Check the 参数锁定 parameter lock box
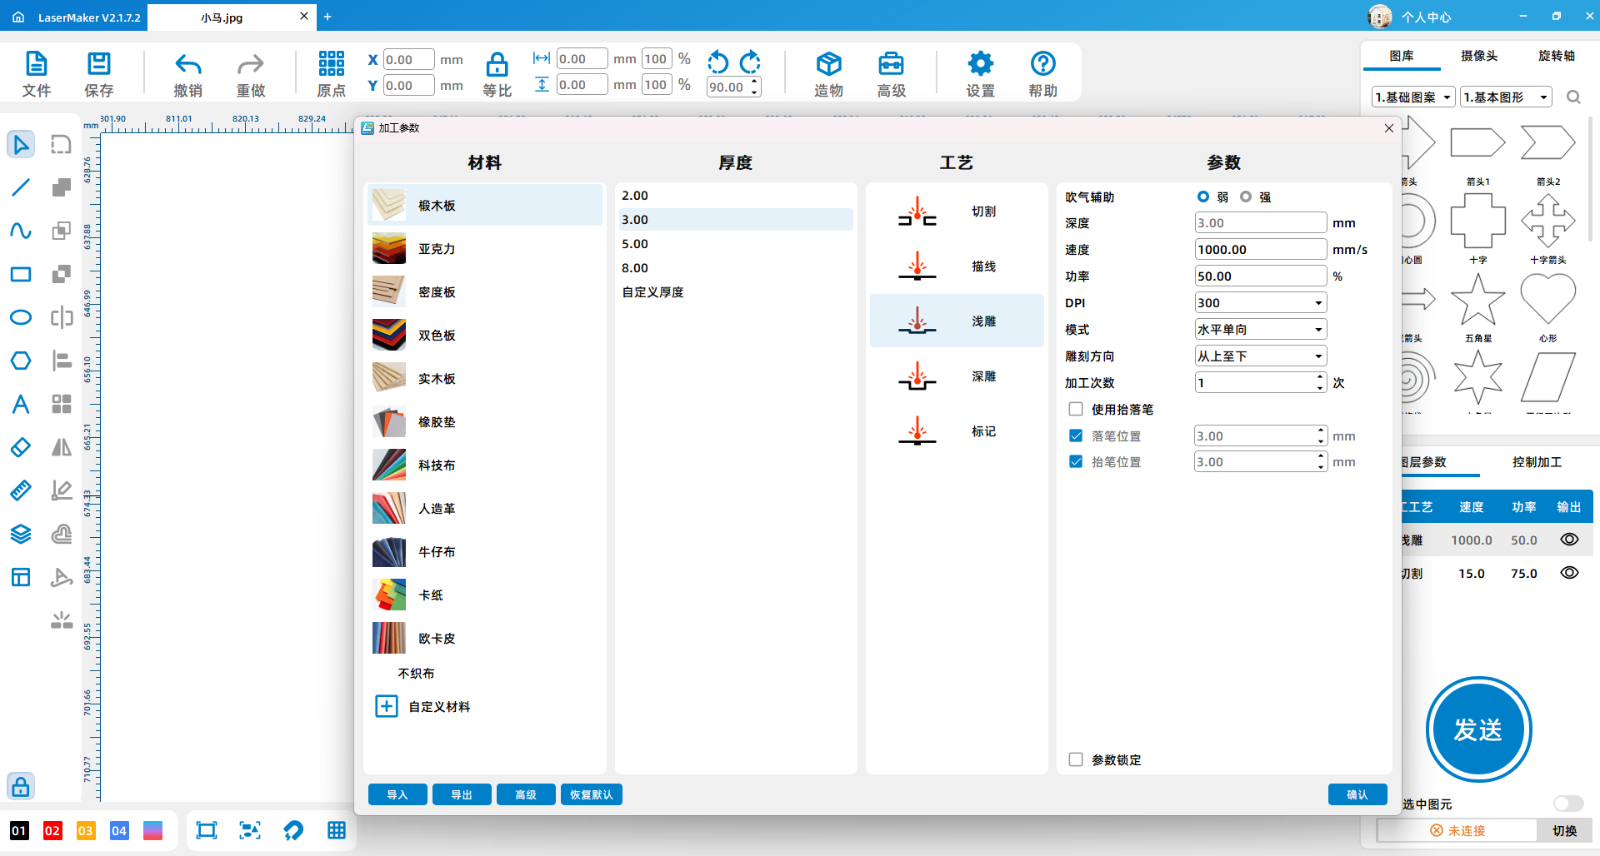Image resolution: width=1600 pixels, height=856 pixels. [1076, 760]
